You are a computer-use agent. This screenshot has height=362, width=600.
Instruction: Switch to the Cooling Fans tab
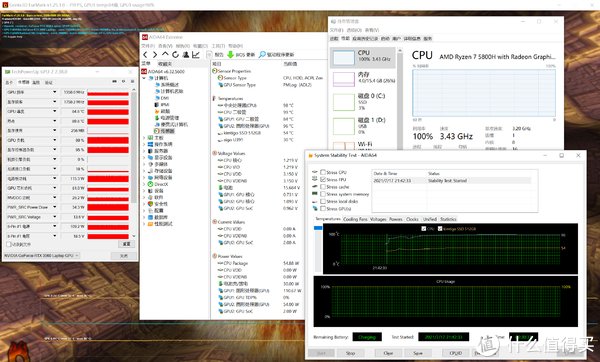[x=355, y=219]
